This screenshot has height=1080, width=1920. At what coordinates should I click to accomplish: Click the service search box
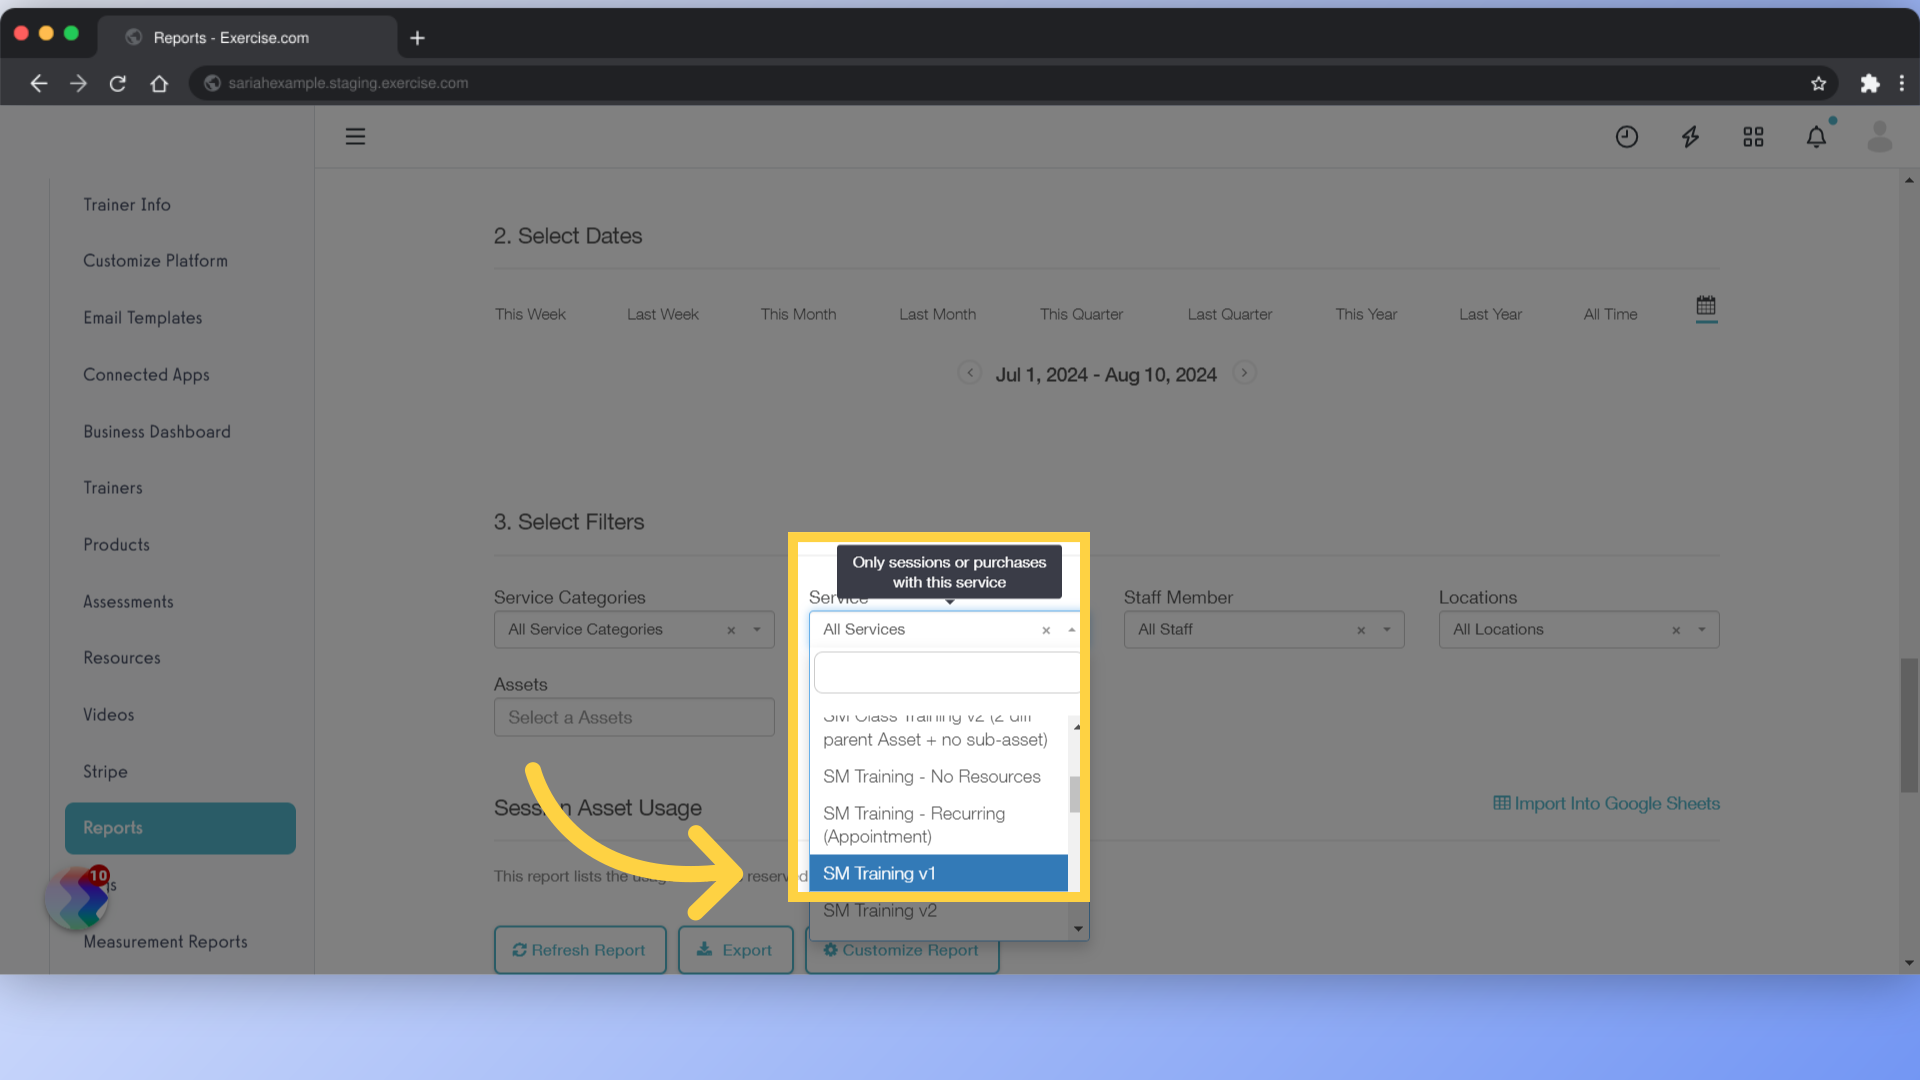point(946,673)
